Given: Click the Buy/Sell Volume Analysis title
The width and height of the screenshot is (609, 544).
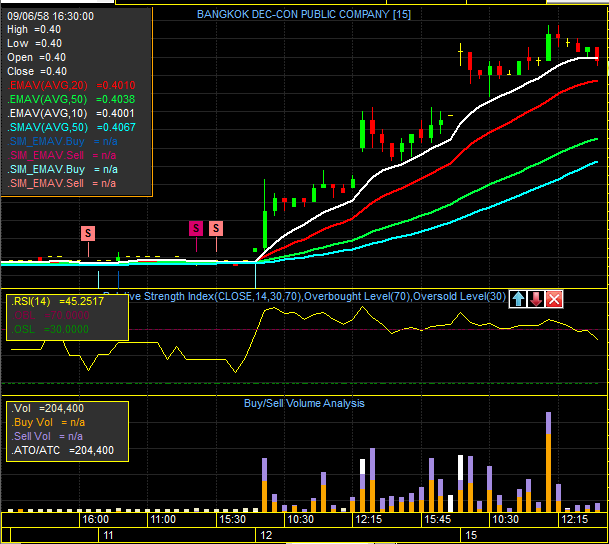Looking at the screenshot, I should pos(304,403).
